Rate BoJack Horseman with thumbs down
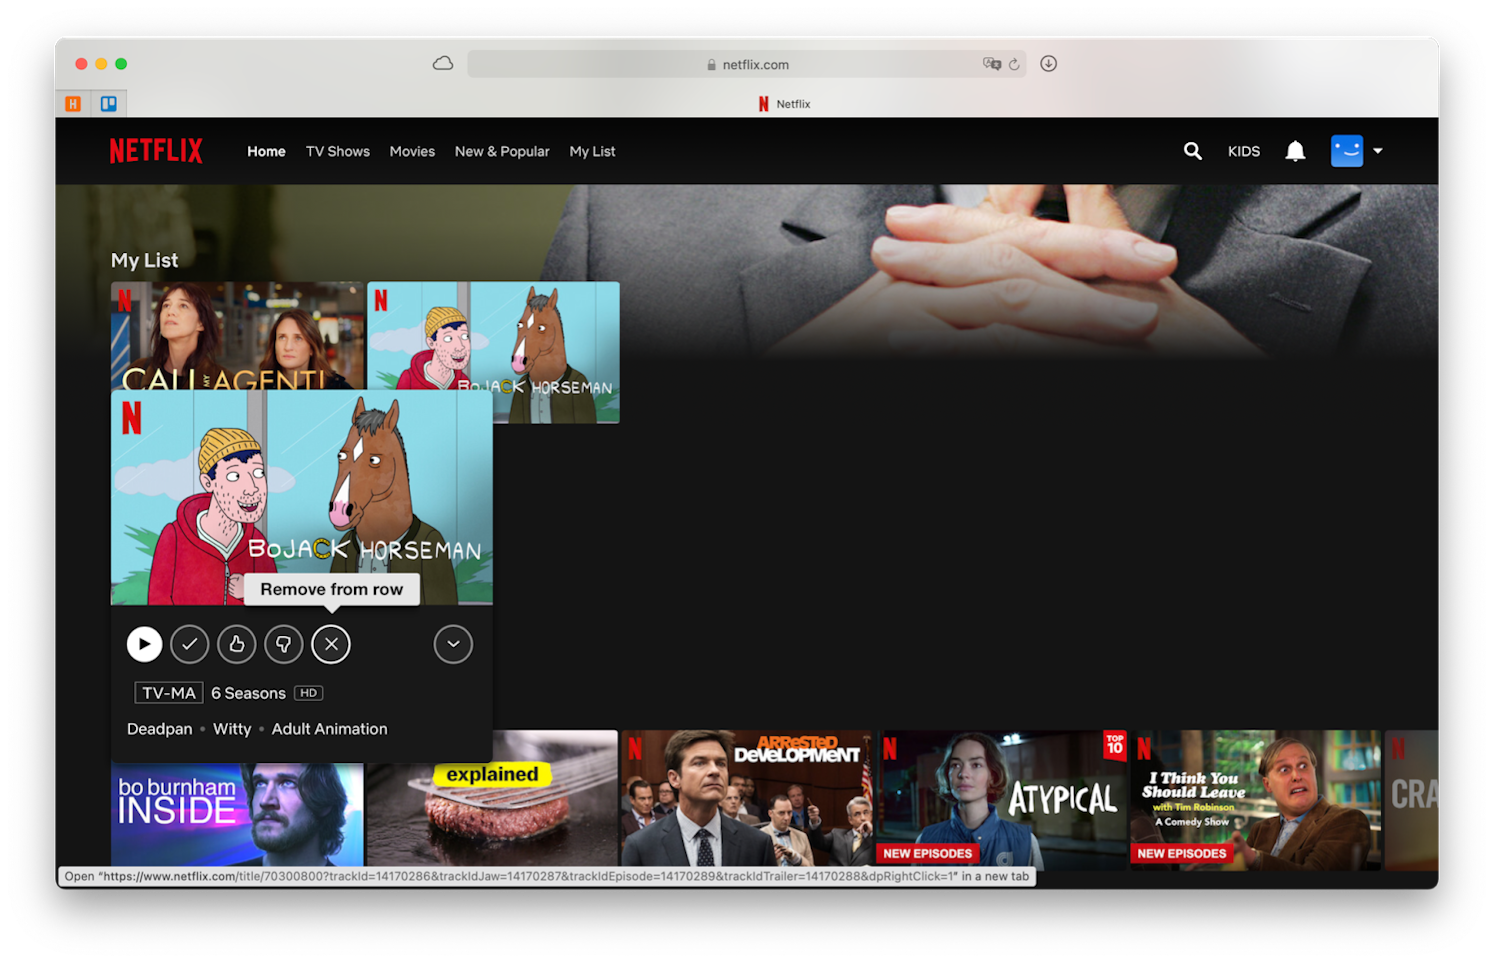This screenshot has width=1494, height=963. [x=284, y=644]
